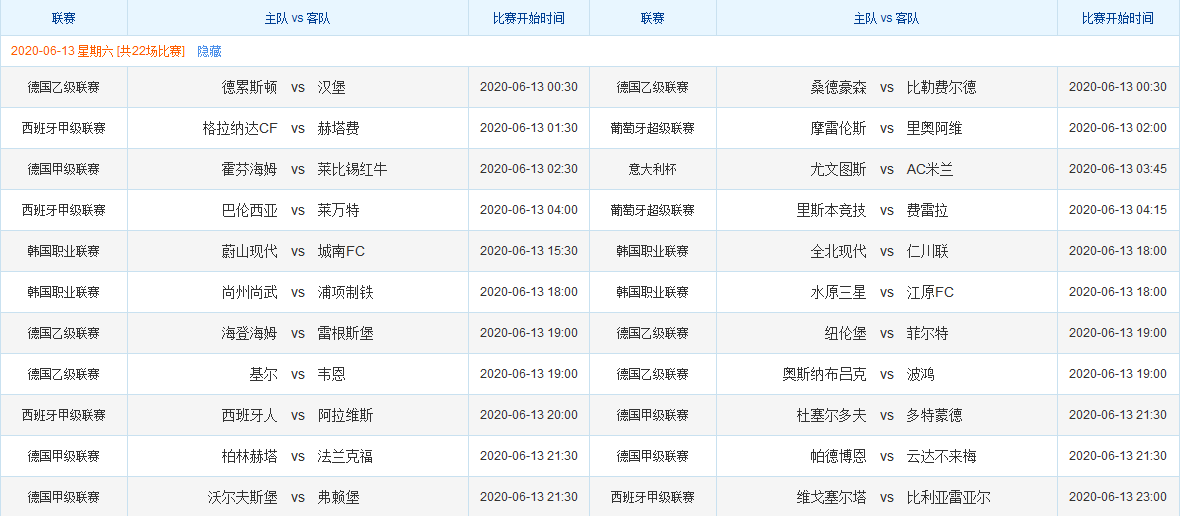This screenshot has width=1181, height=516.
Task: Select the team 奥斯纳布吕克
Action: [824, 374]
